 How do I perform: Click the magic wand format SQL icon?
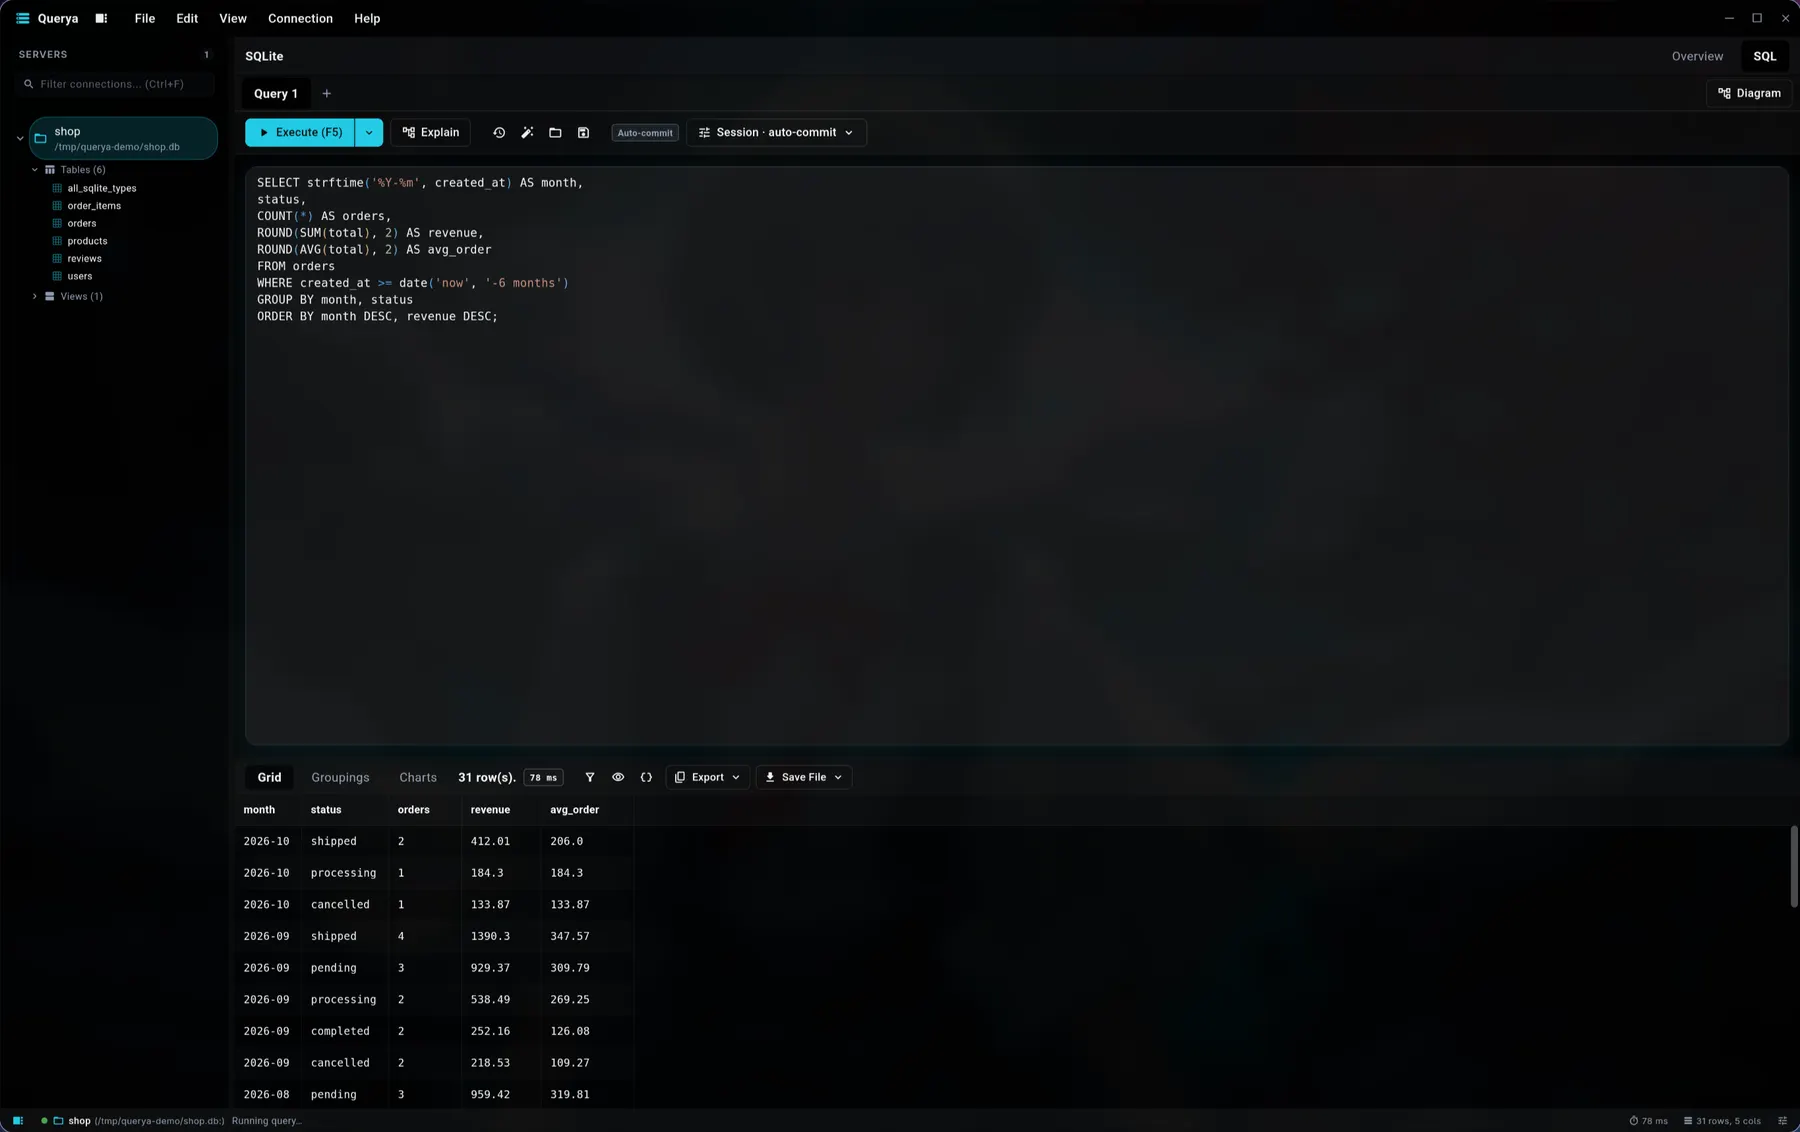coord(527,133)
